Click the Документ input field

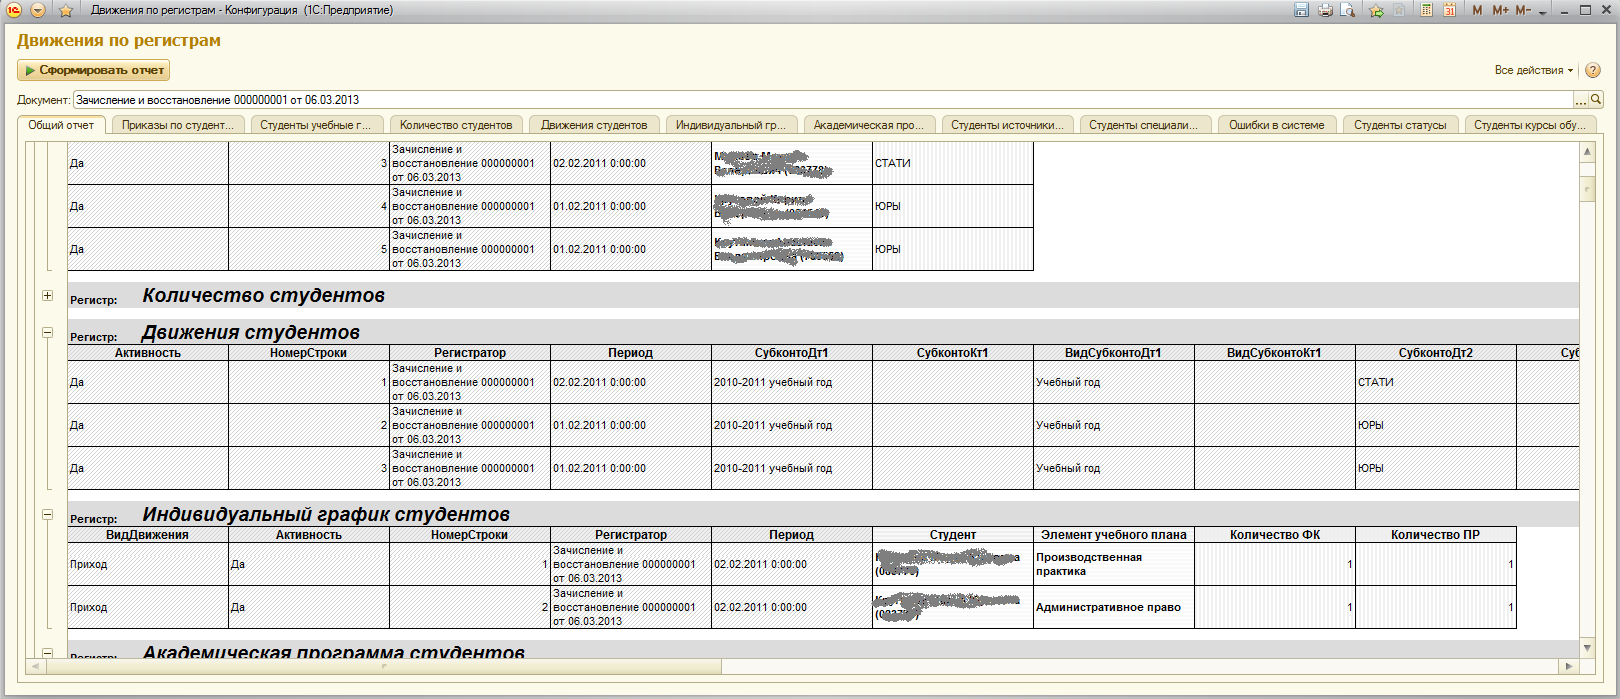tap(820, 100)
